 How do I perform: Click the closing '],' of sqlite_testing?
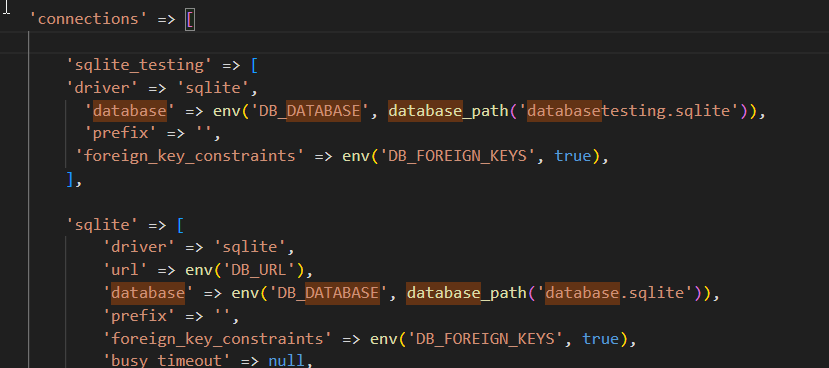74,179
